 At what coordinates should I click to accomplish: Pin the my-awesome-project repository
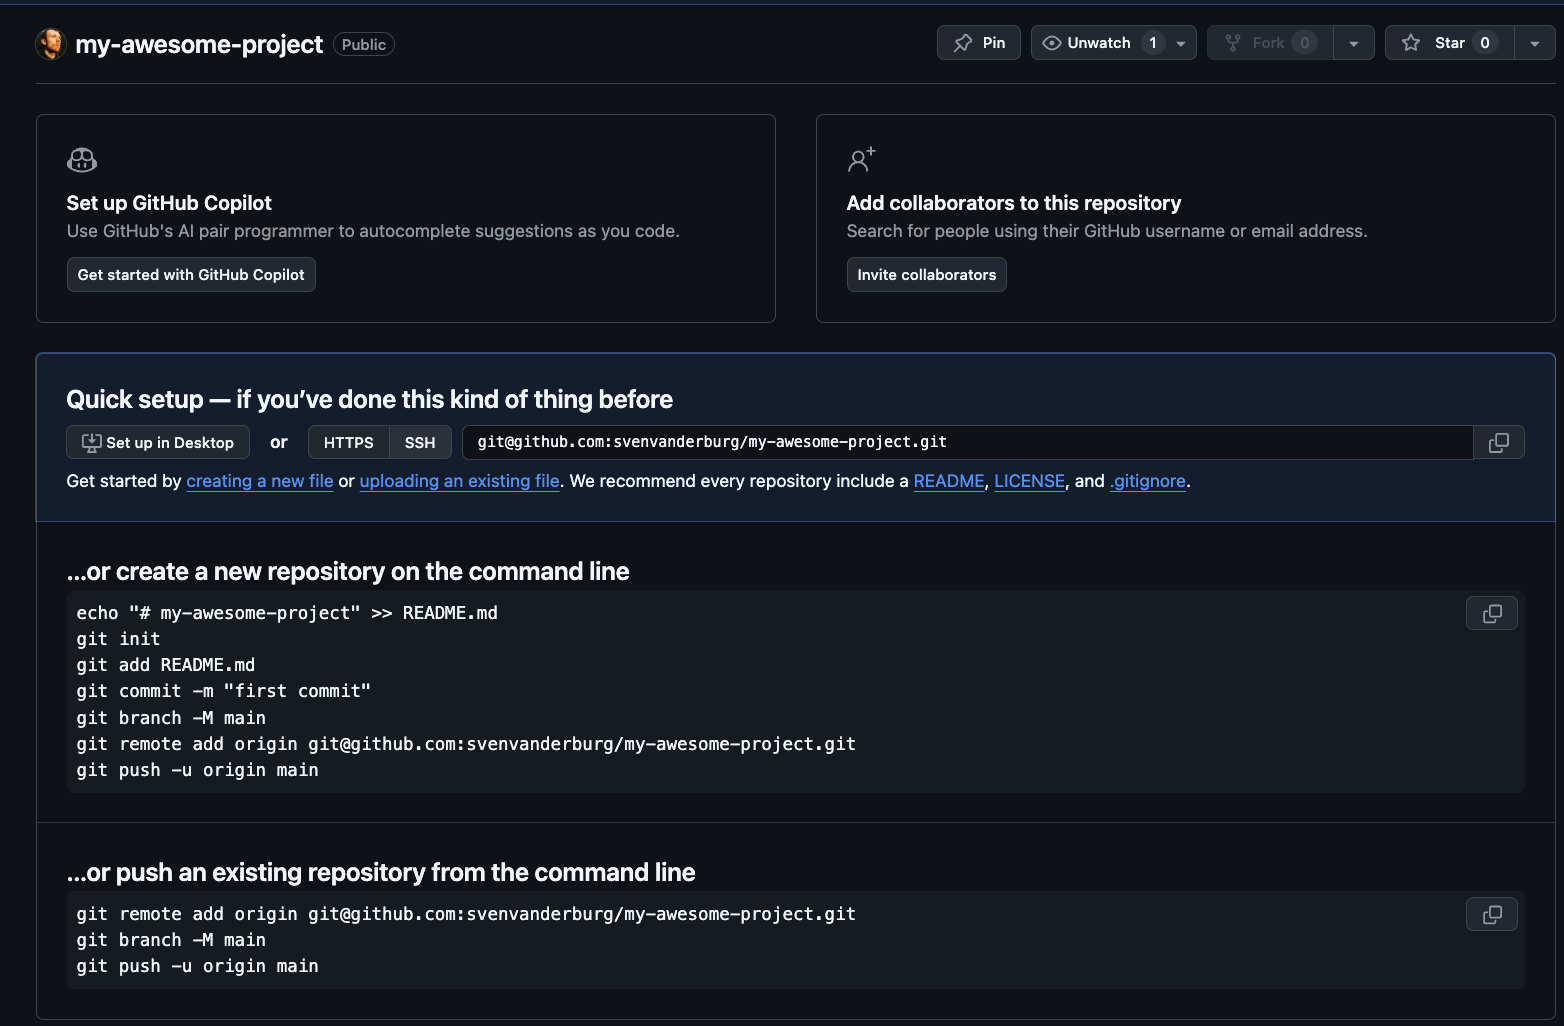click(x=979, y=43)
